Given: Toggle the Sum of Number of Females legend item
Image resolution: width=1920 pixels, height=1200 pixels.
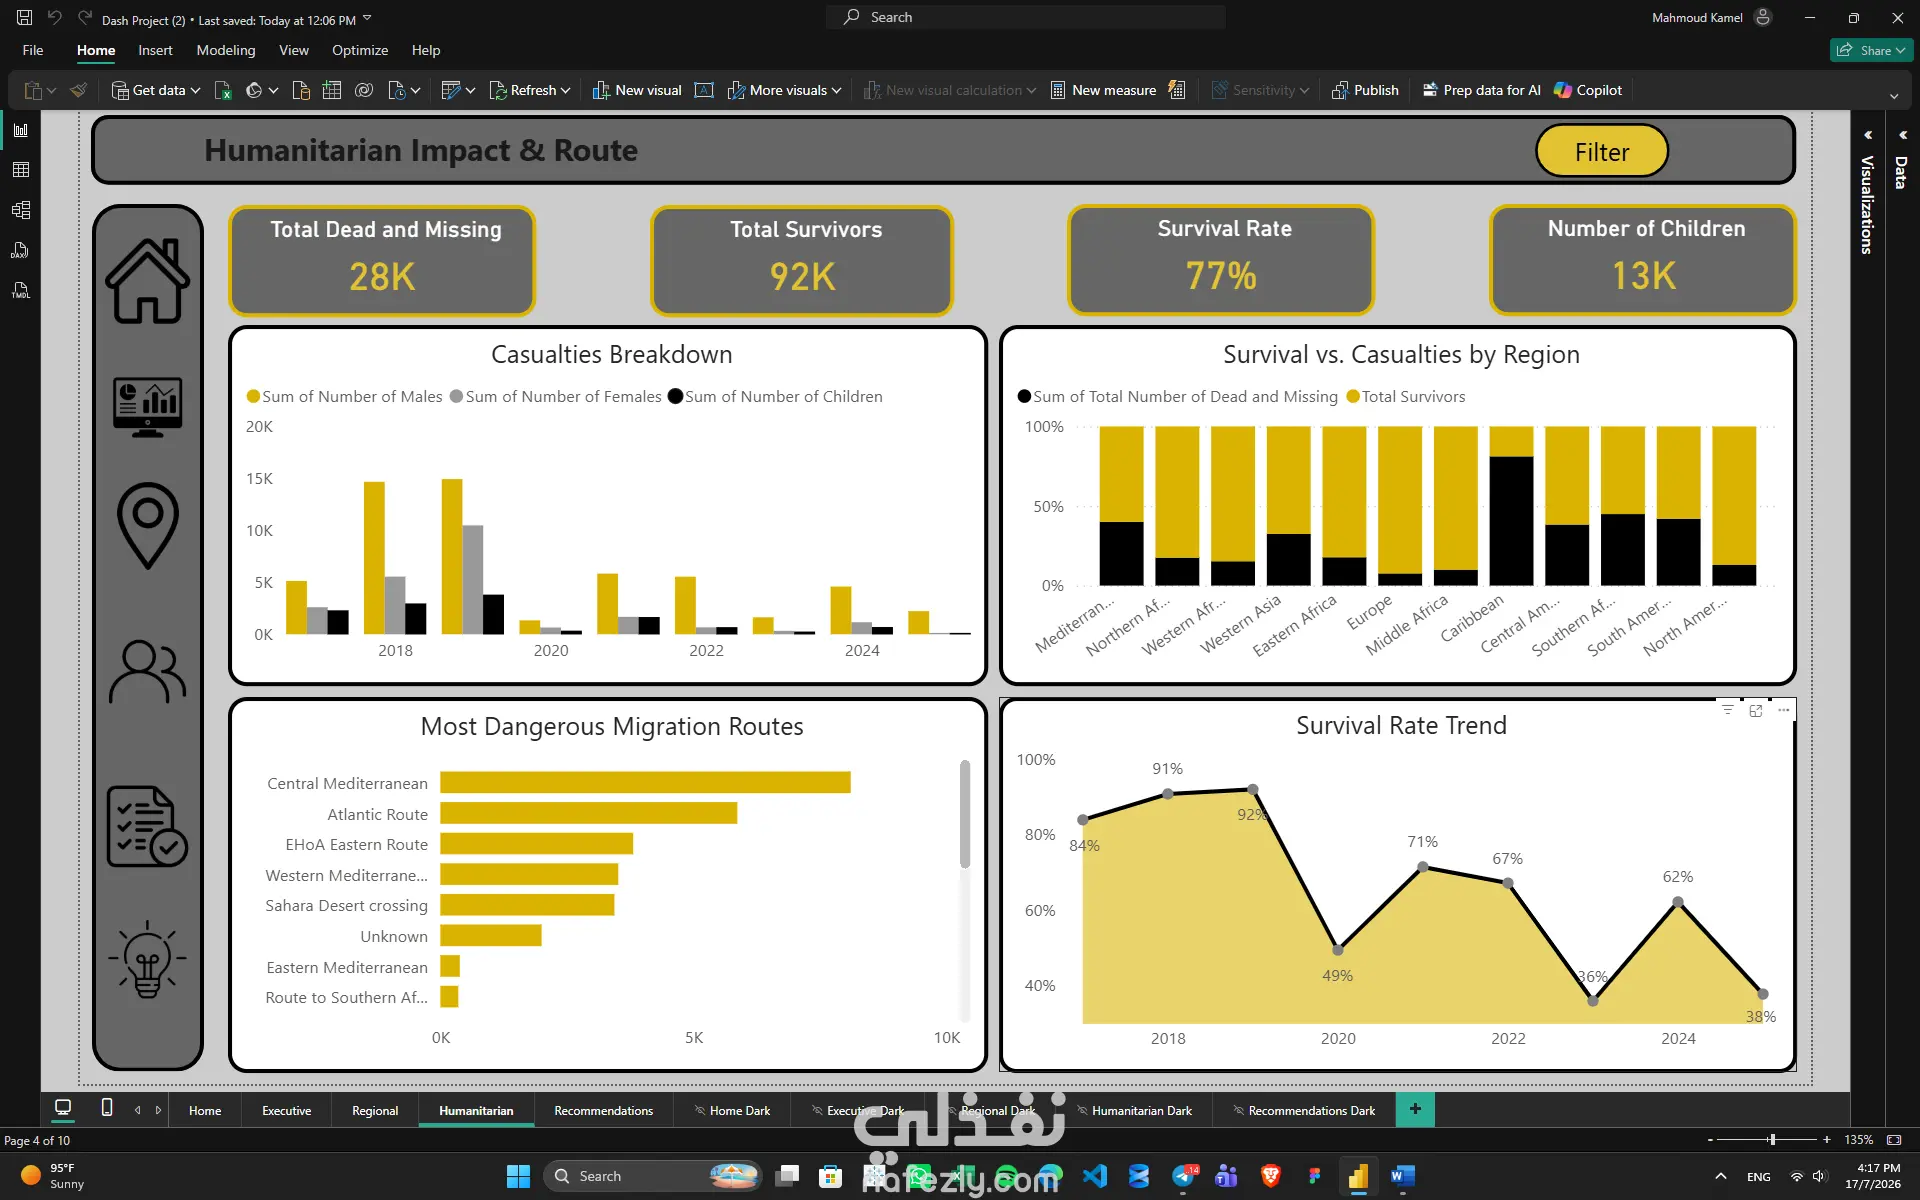Looking at the screenshot, I should pyautogui.click(x=556, y=396).
